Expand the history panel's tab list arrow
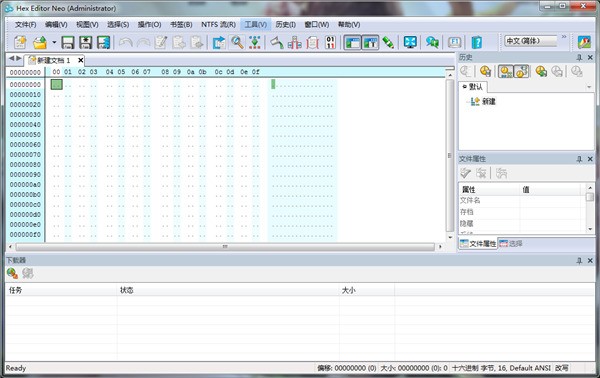Viewport: 600px width, 378px height. (x=589, y=88)
